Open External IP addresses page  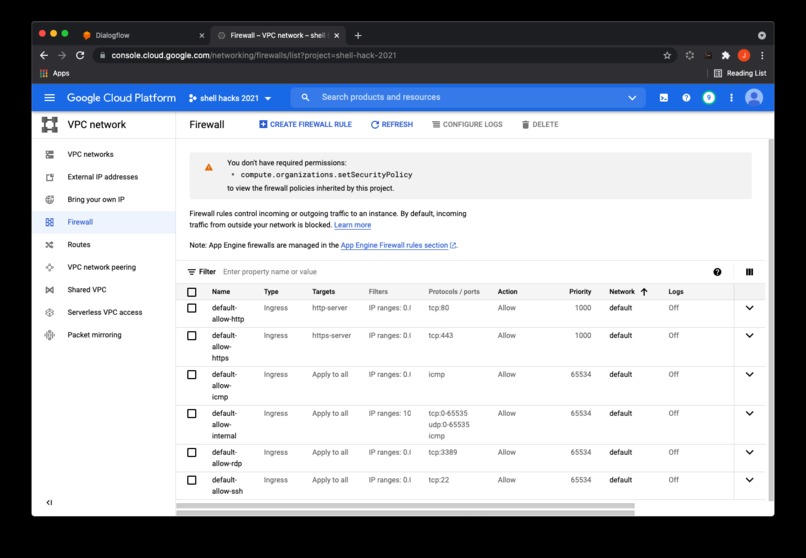(x=103, y=177)
